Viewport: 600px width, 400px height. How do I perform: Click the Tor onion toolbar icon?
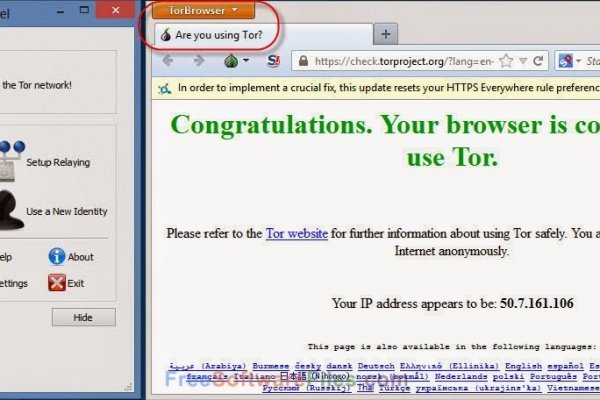pos(229,61)
